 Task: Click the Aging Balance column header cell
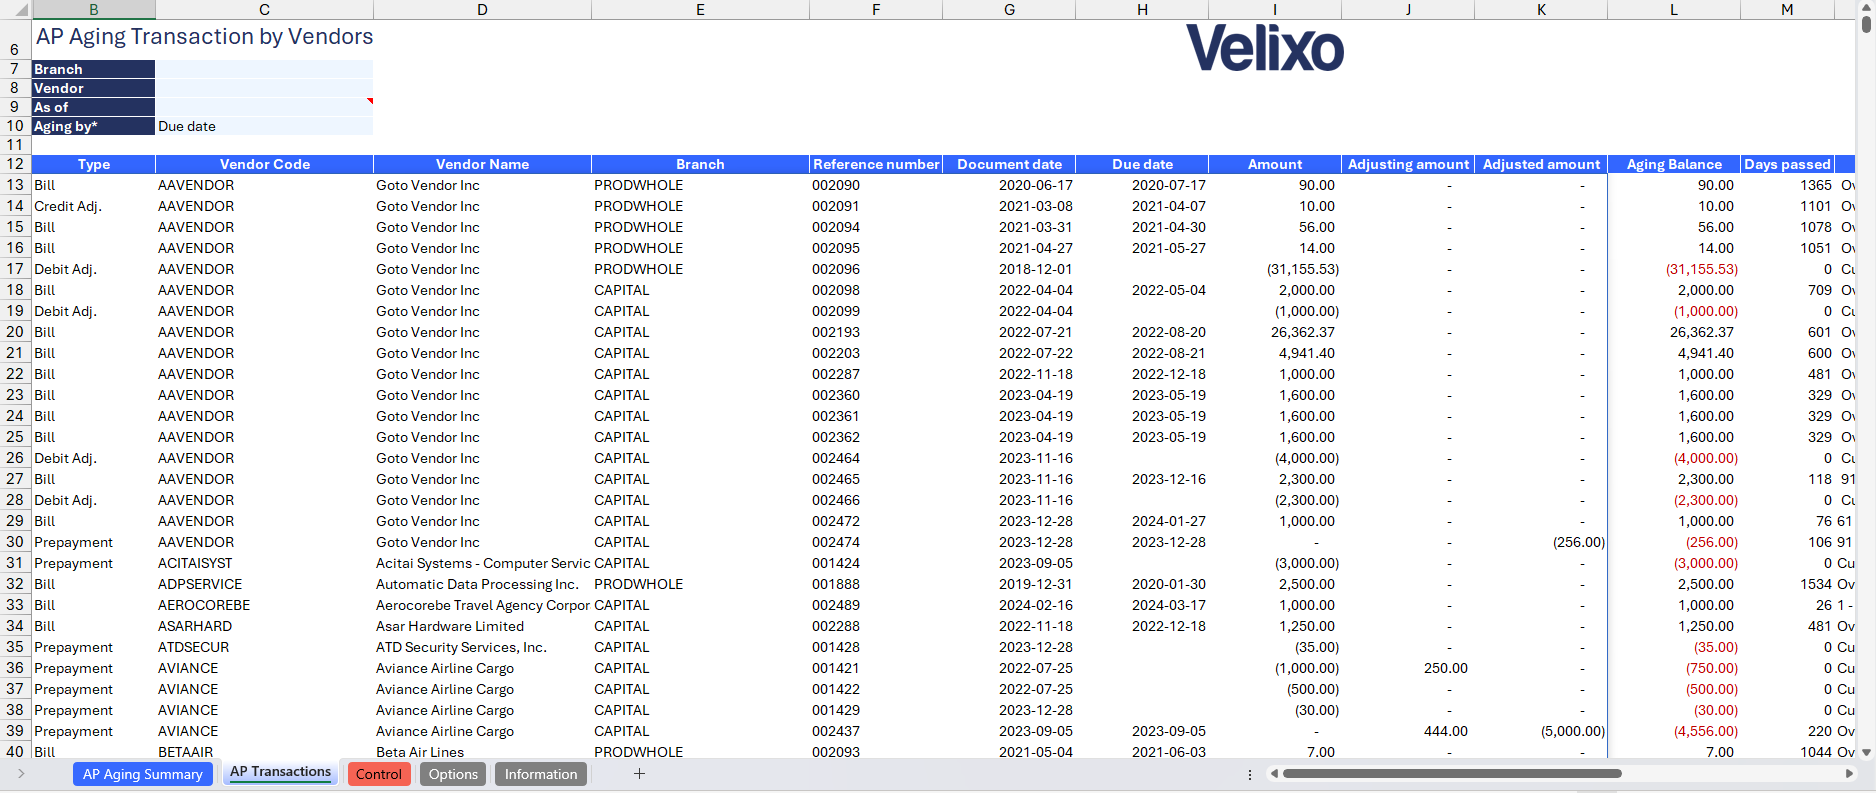tap(1673, 164)
